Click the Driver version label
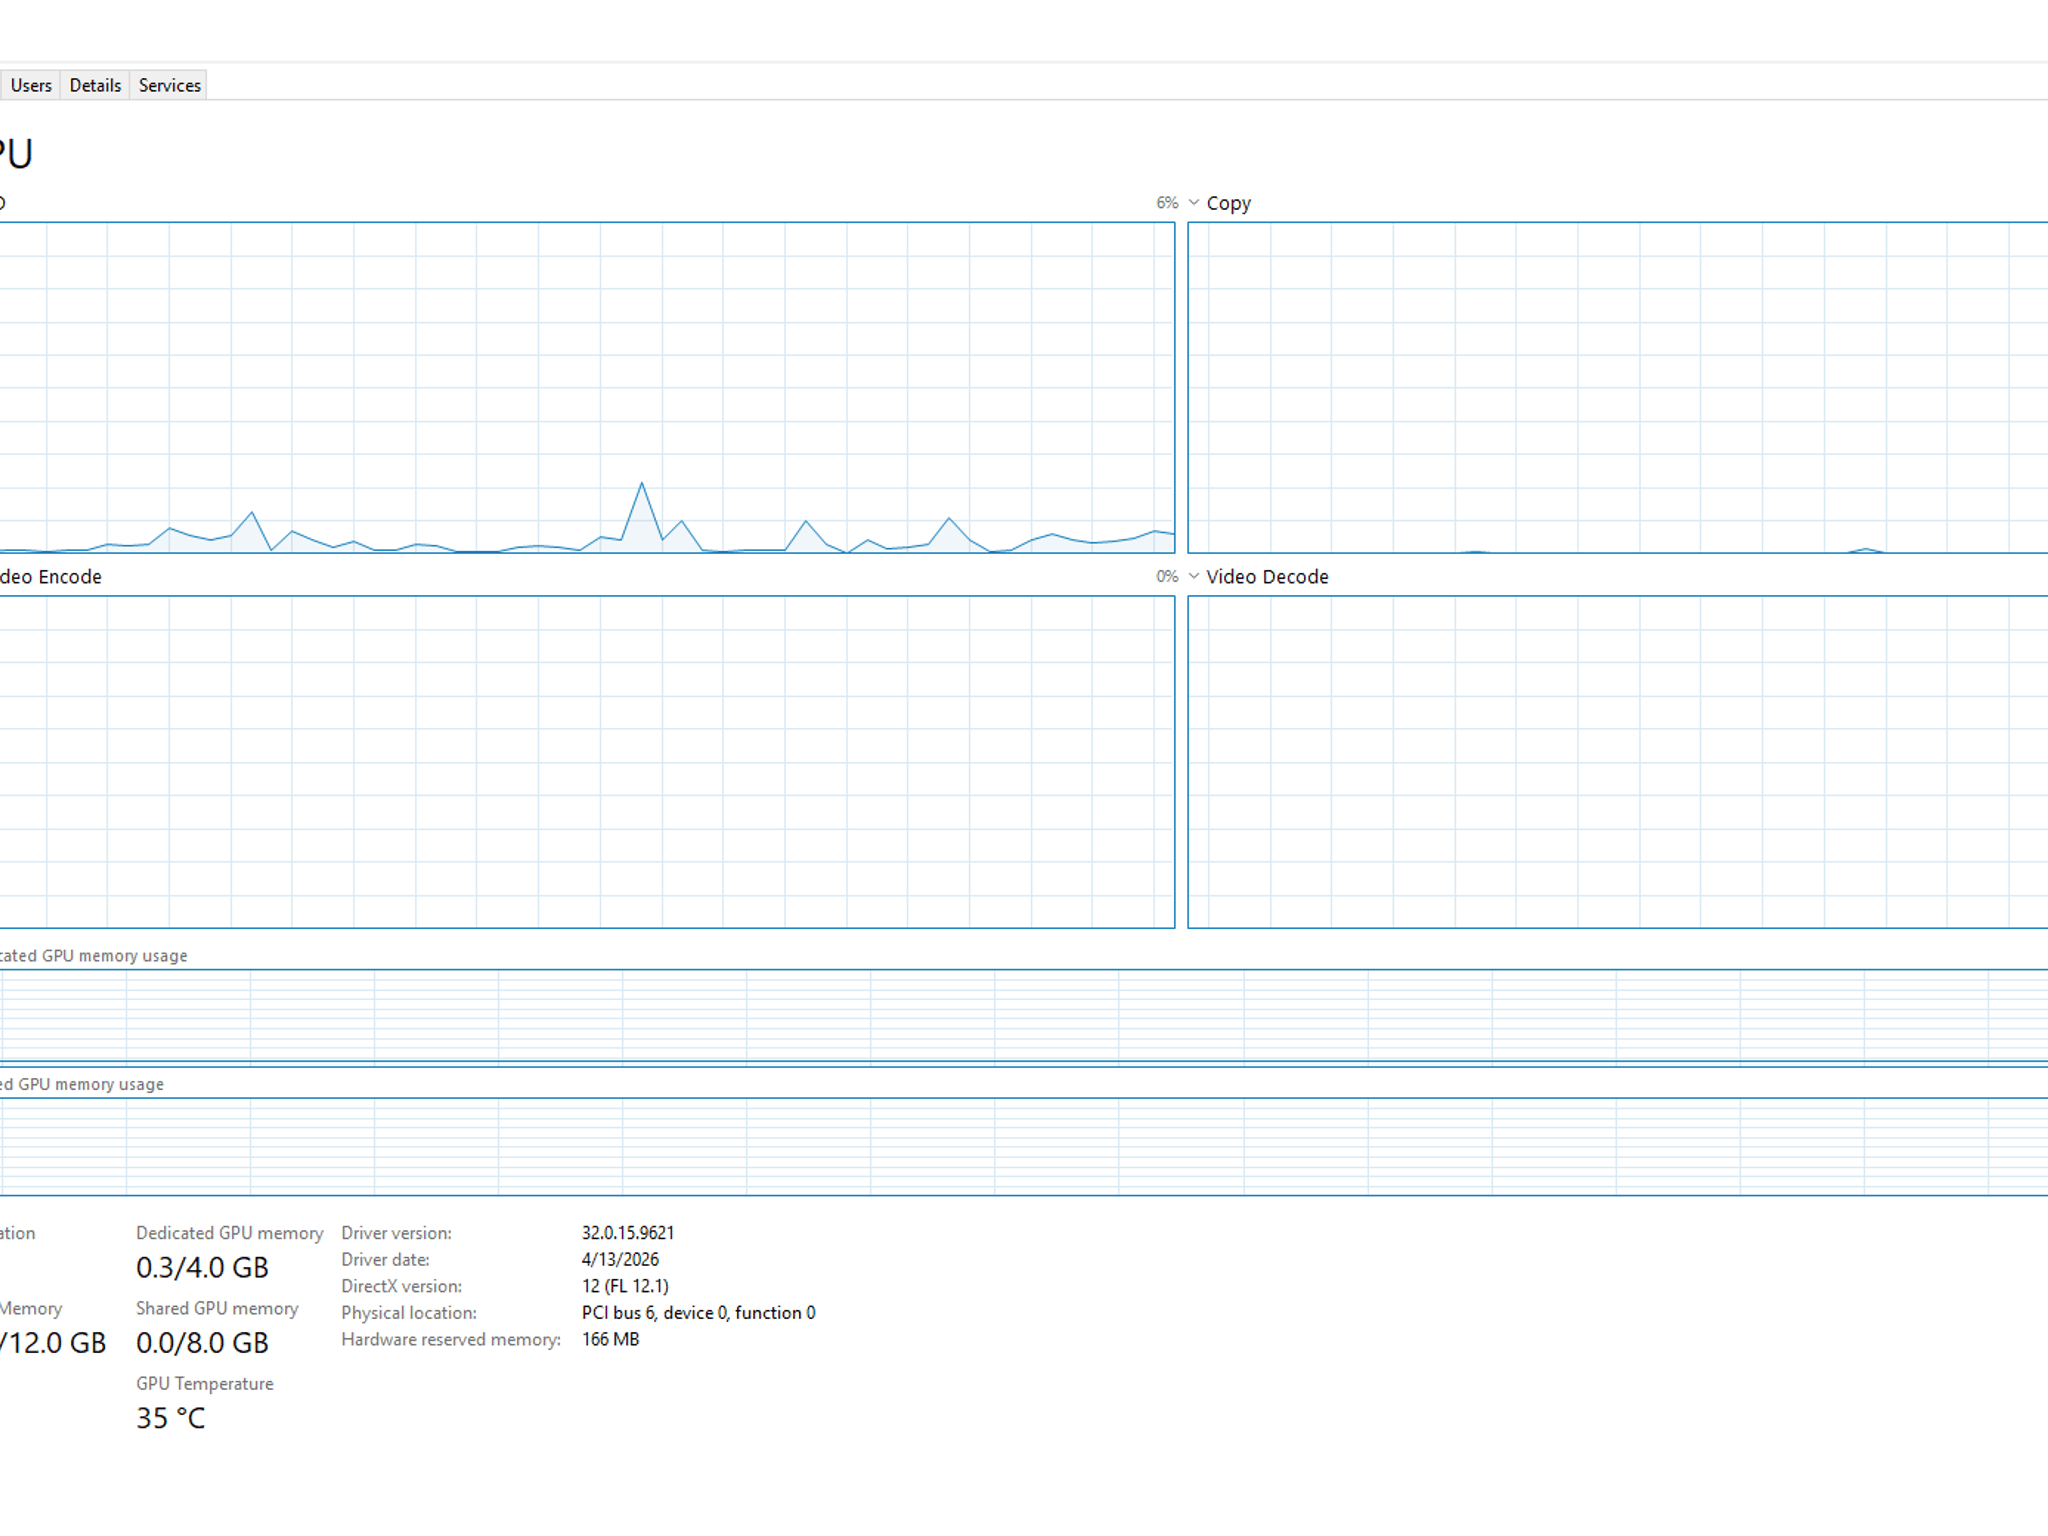This screenshot has width=2048, height=1536. coord(396,1233)
